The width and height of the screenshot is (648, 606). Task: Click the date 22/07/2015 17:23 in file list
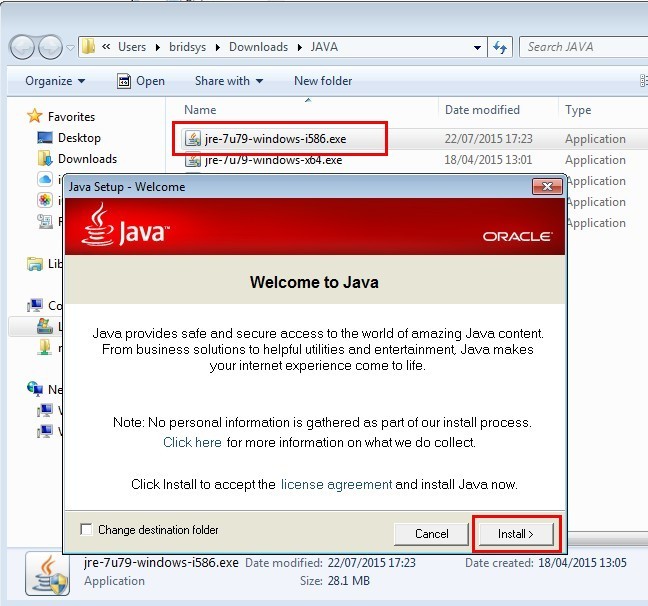tap(488, 139)
